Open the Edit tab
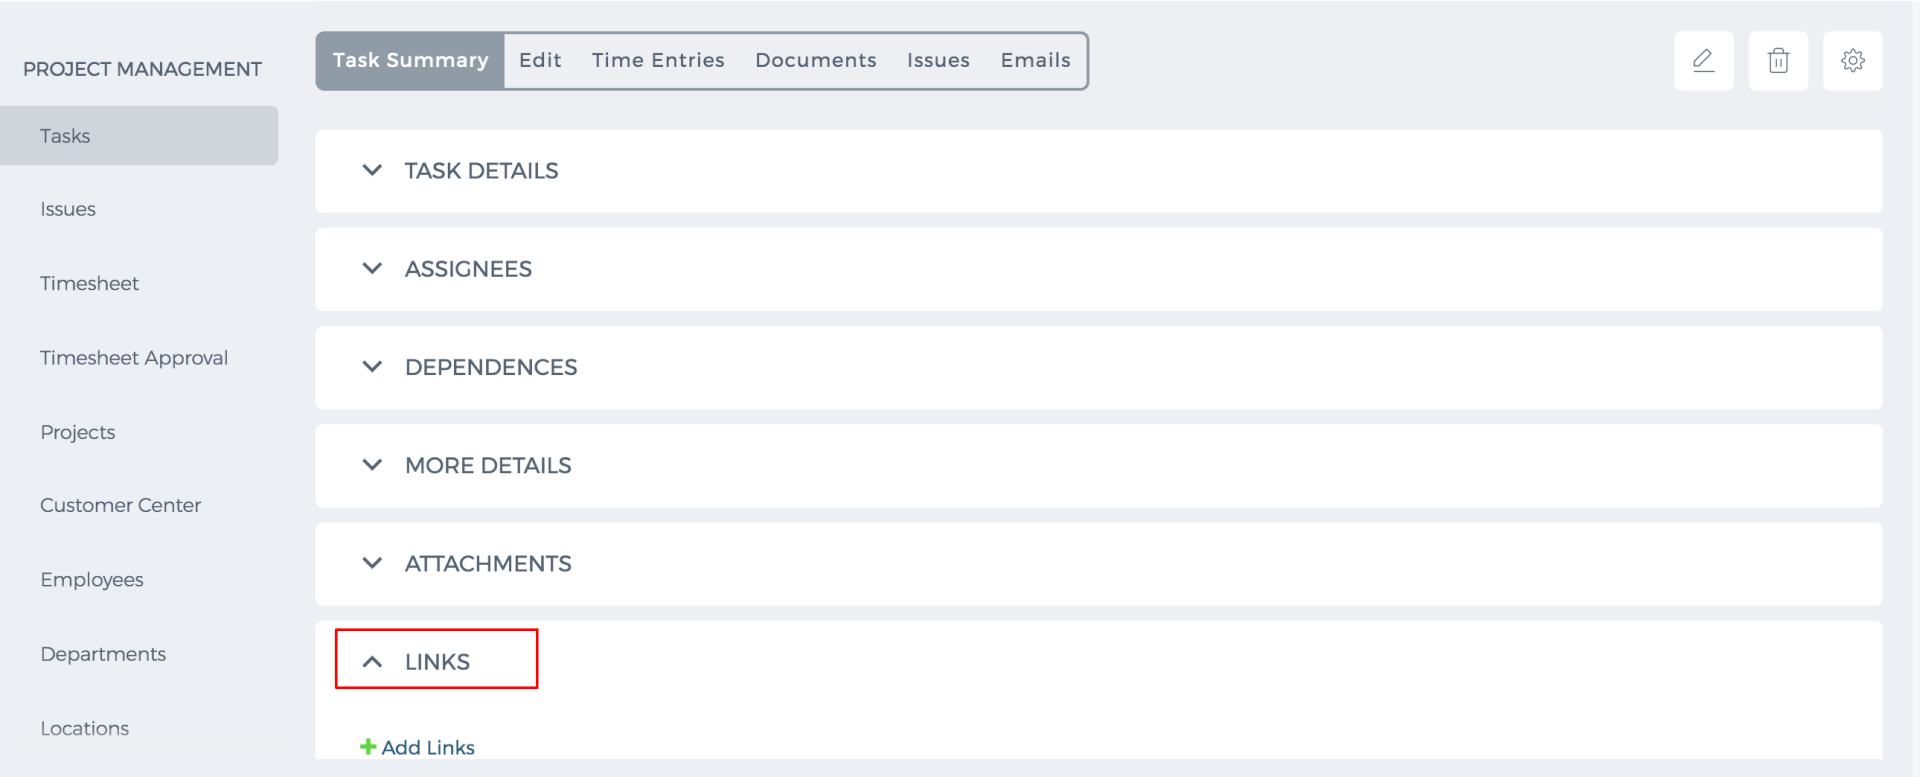Image resolution: width=1920 pixels, height=777 pixels. click(x=540, y=60)
